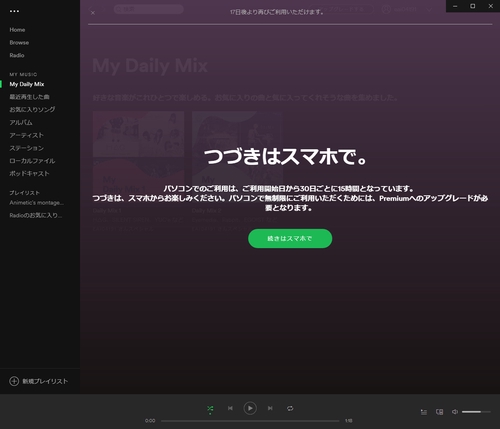
Task: Maximize the Spotify window
Action: pyautogui.click(x=473, y=6)
